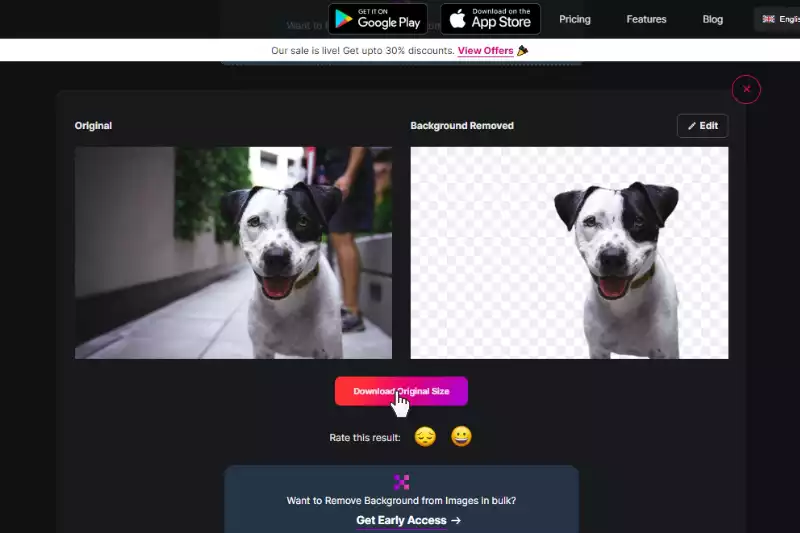Follow the View Offers link
The image size is (800, 533).
pos(485,50)
